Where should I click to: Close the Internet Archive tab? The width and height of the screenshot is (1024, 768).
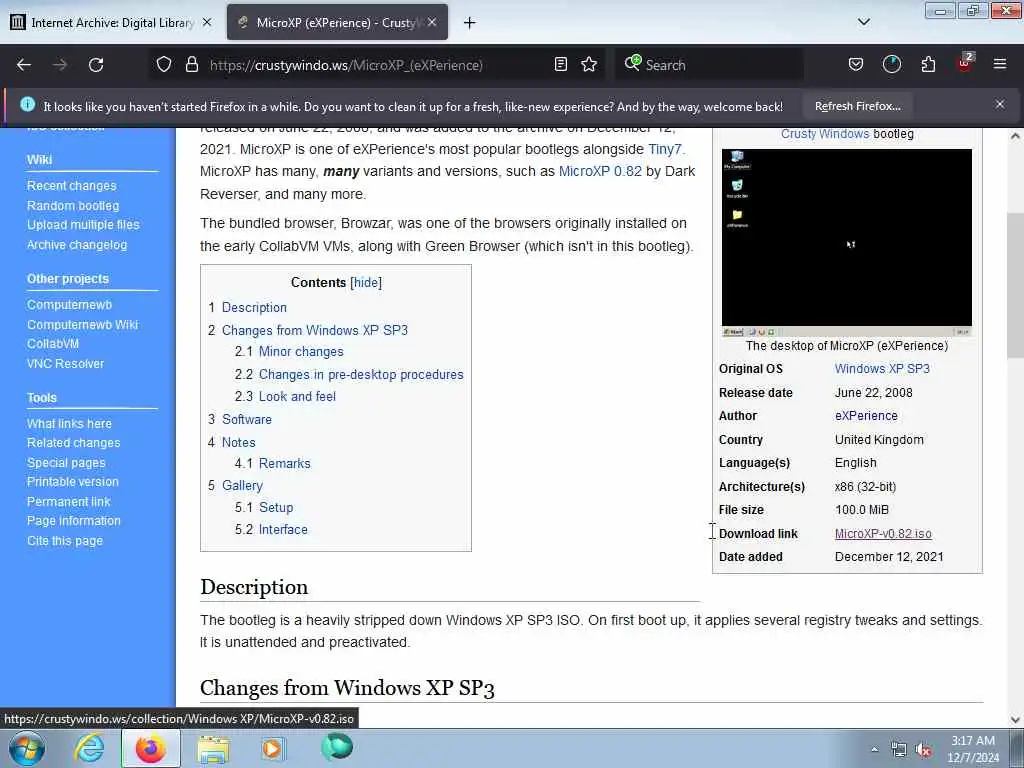pyautogui.click(x=207, y=22)
